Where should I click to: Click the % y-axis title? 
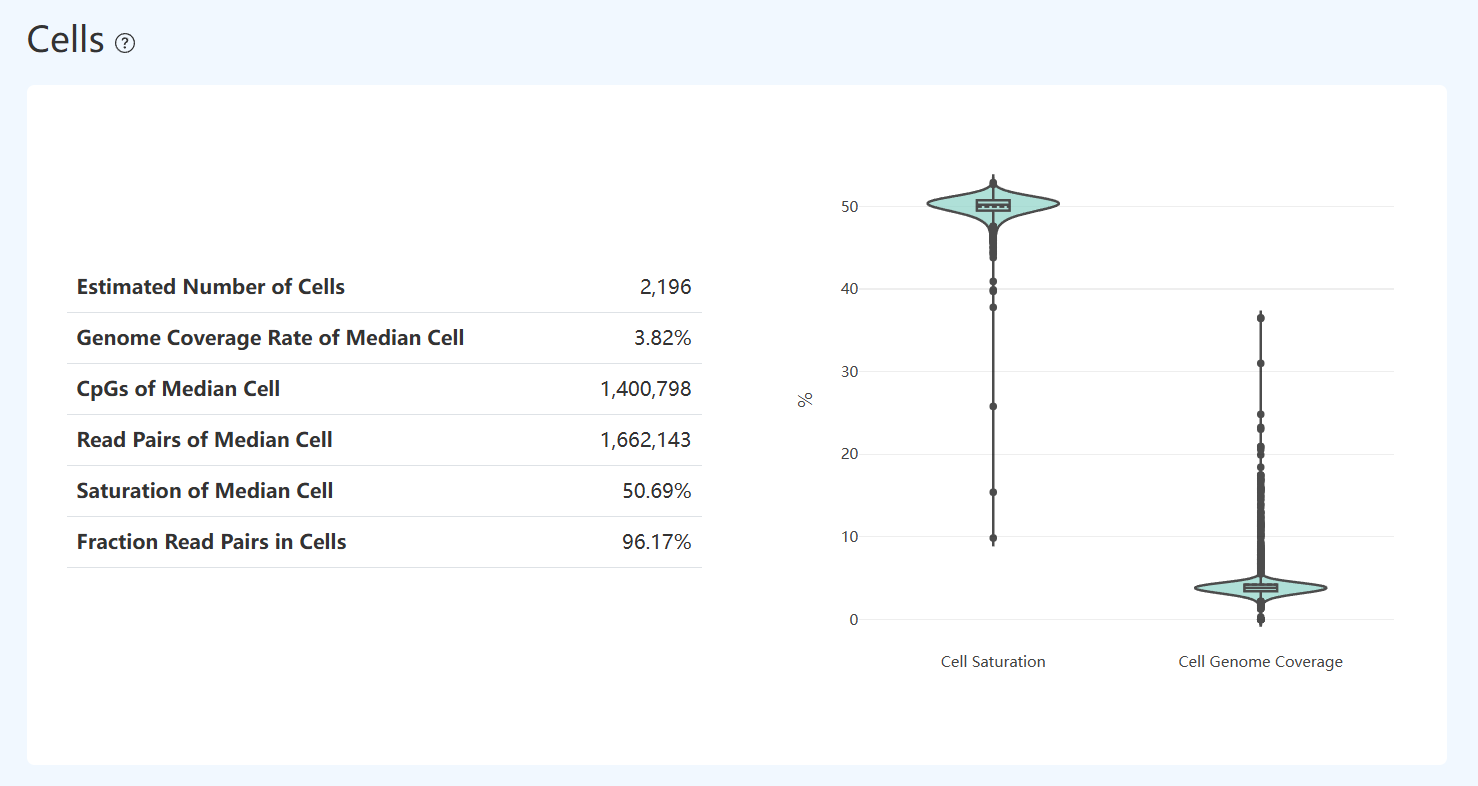pos(805,400)
